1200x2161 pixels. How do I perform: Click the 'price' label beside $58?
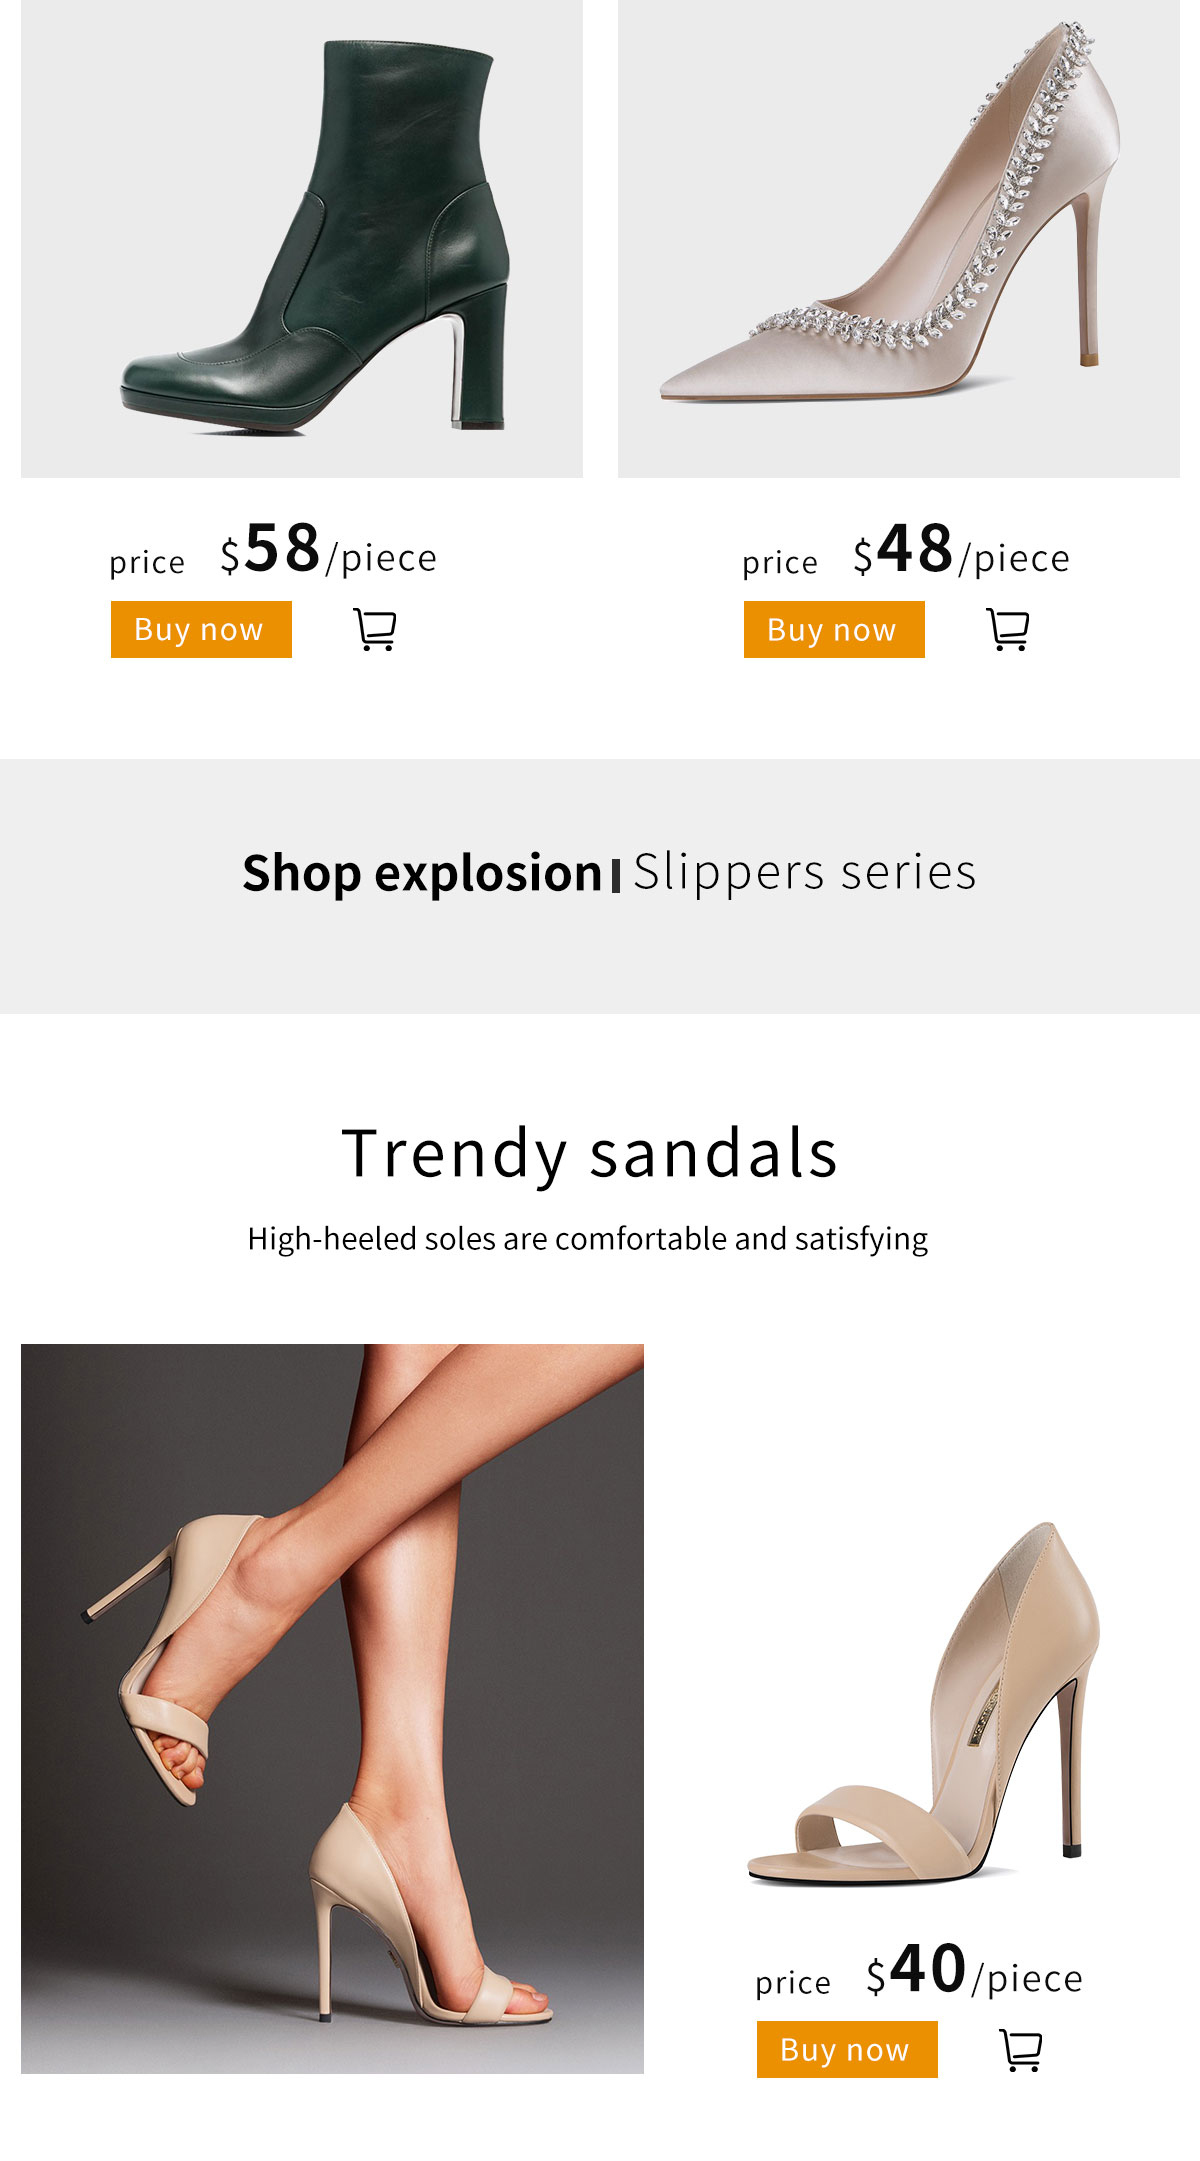tap(147, 562)
